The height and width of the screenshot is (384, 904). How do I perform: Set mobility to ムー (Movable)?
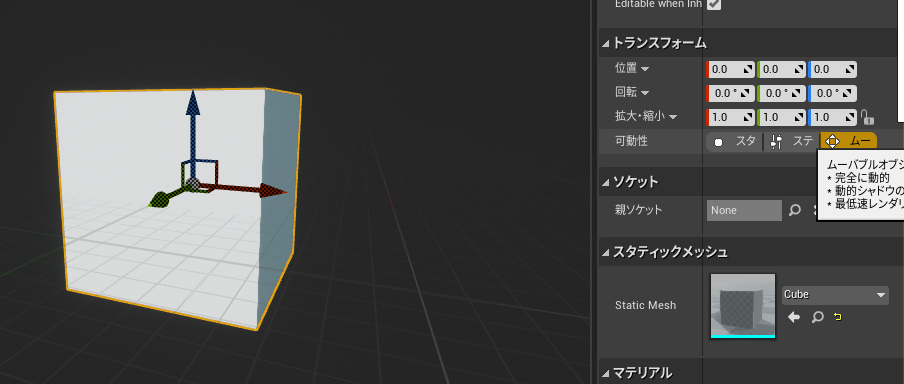click(848, 141)
